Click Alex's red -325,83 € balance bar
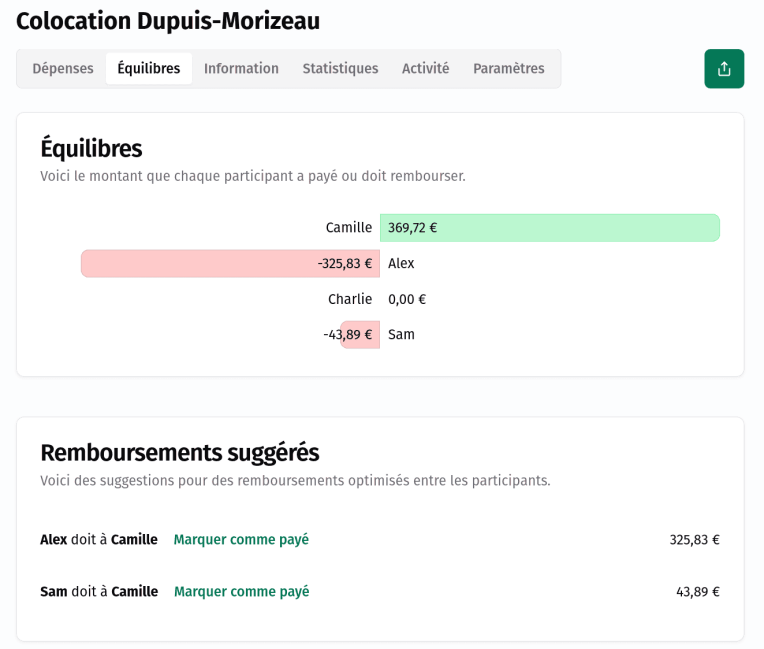Screen dimensions: 764x649 click(230, 264)
